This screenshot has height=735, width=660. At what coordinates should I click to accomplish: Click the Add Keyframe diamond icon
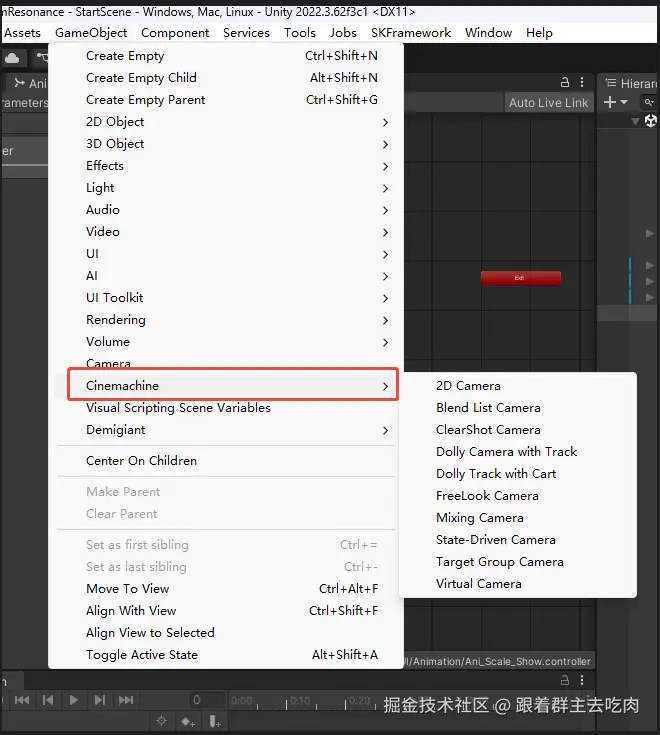click(188, 721)
